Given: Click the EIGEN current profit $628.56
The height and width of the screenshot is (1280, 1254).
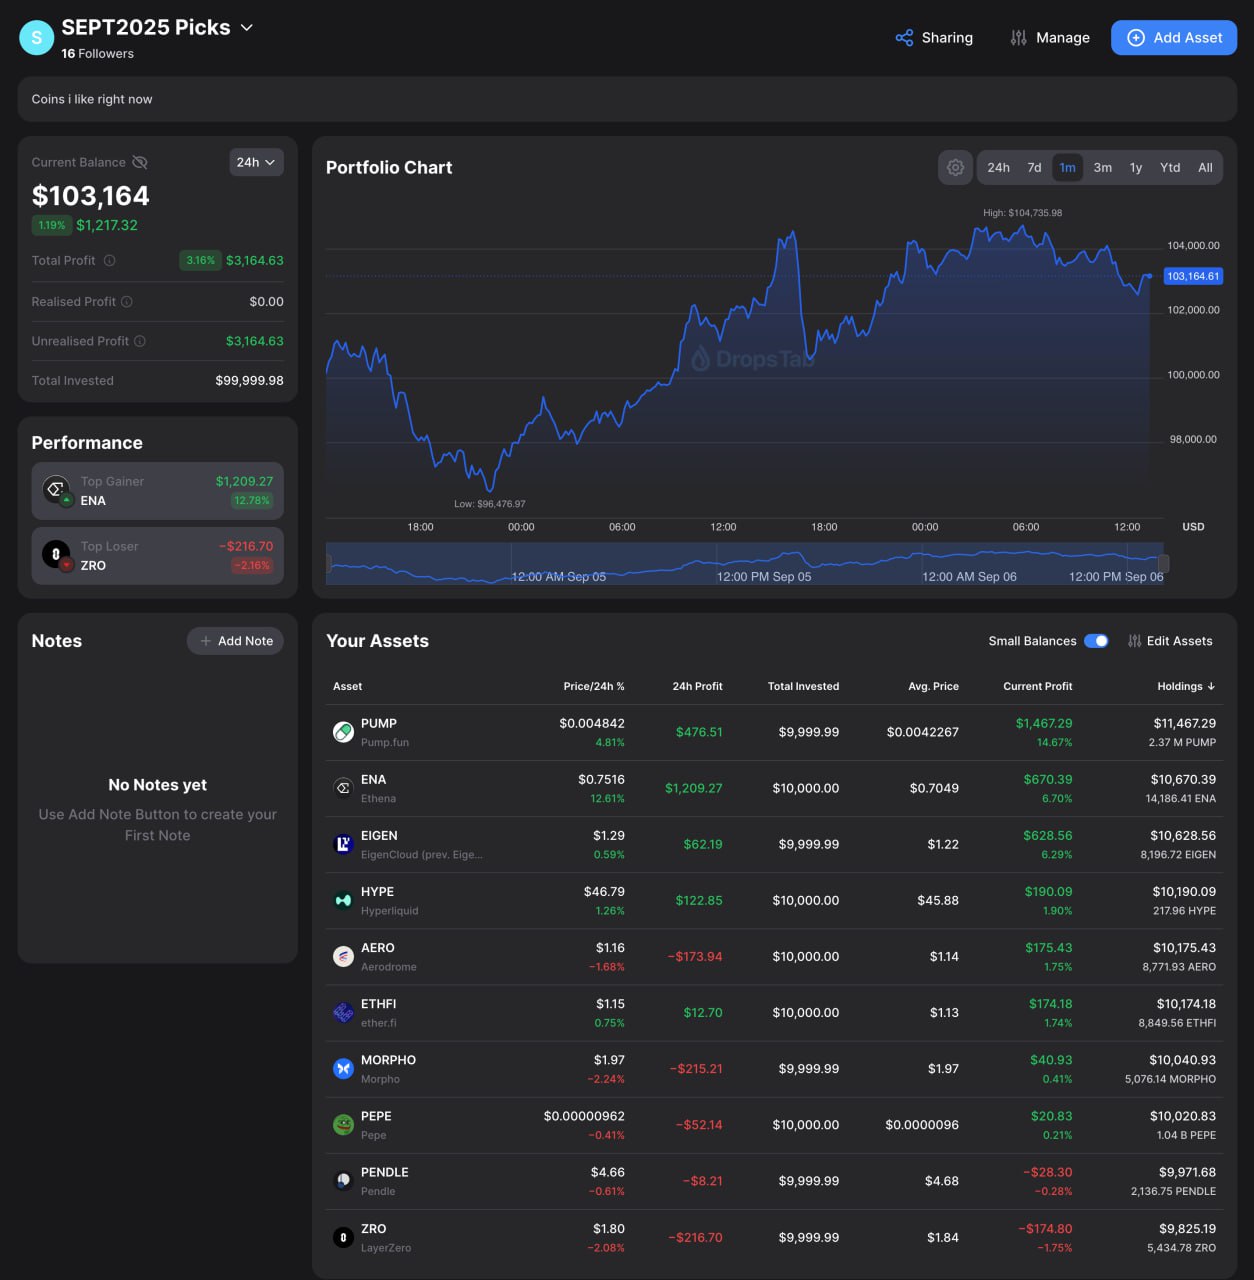Looking at the screenshot, I should tap(1047, 835).
